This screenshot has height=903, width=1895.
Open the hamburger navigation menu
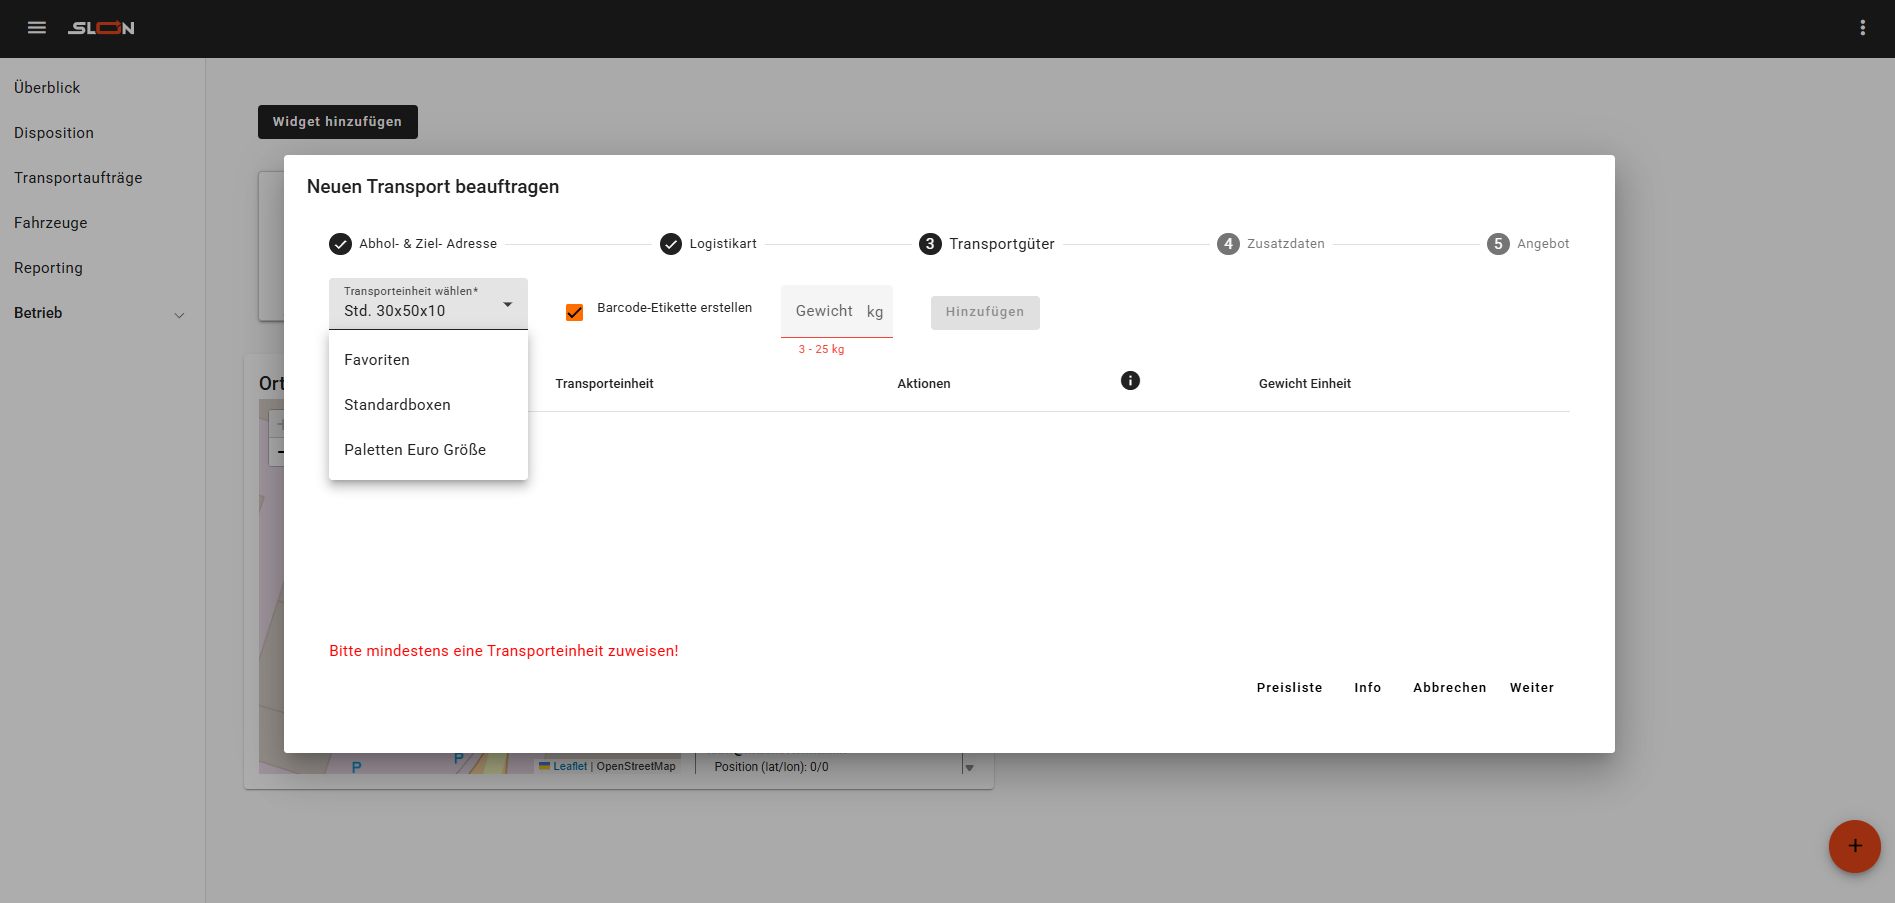click(37, 28)
